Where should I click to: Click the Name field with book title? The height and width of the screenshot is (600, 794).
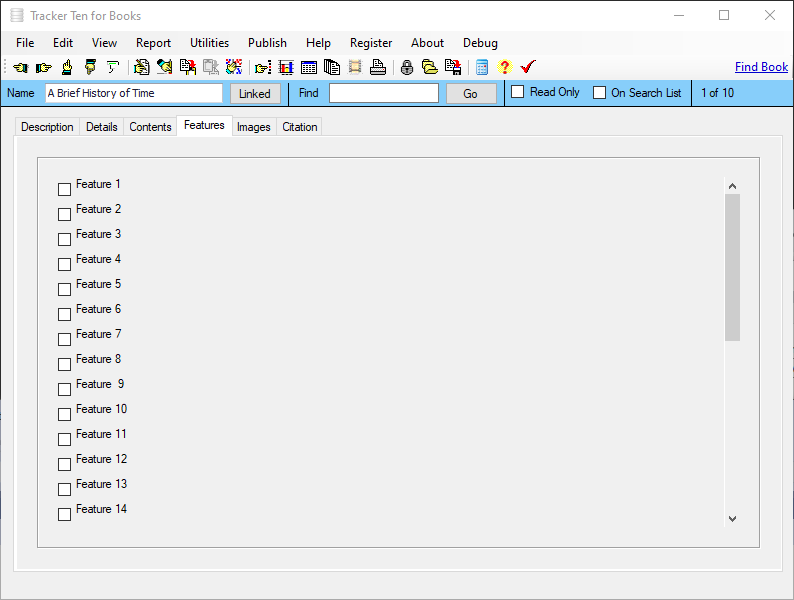coord(134,93)
